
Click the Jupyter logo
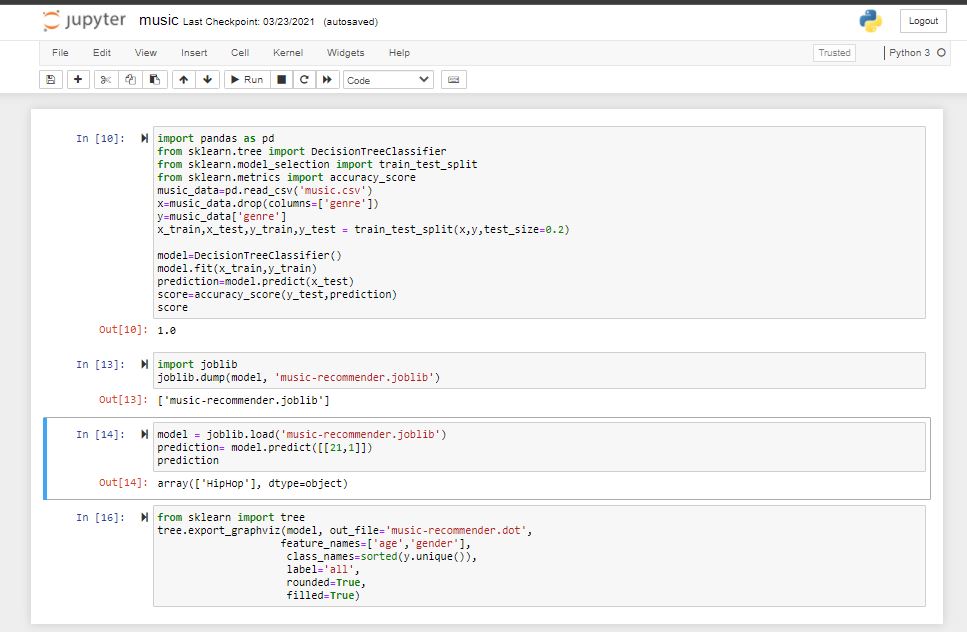click(84, 20)
